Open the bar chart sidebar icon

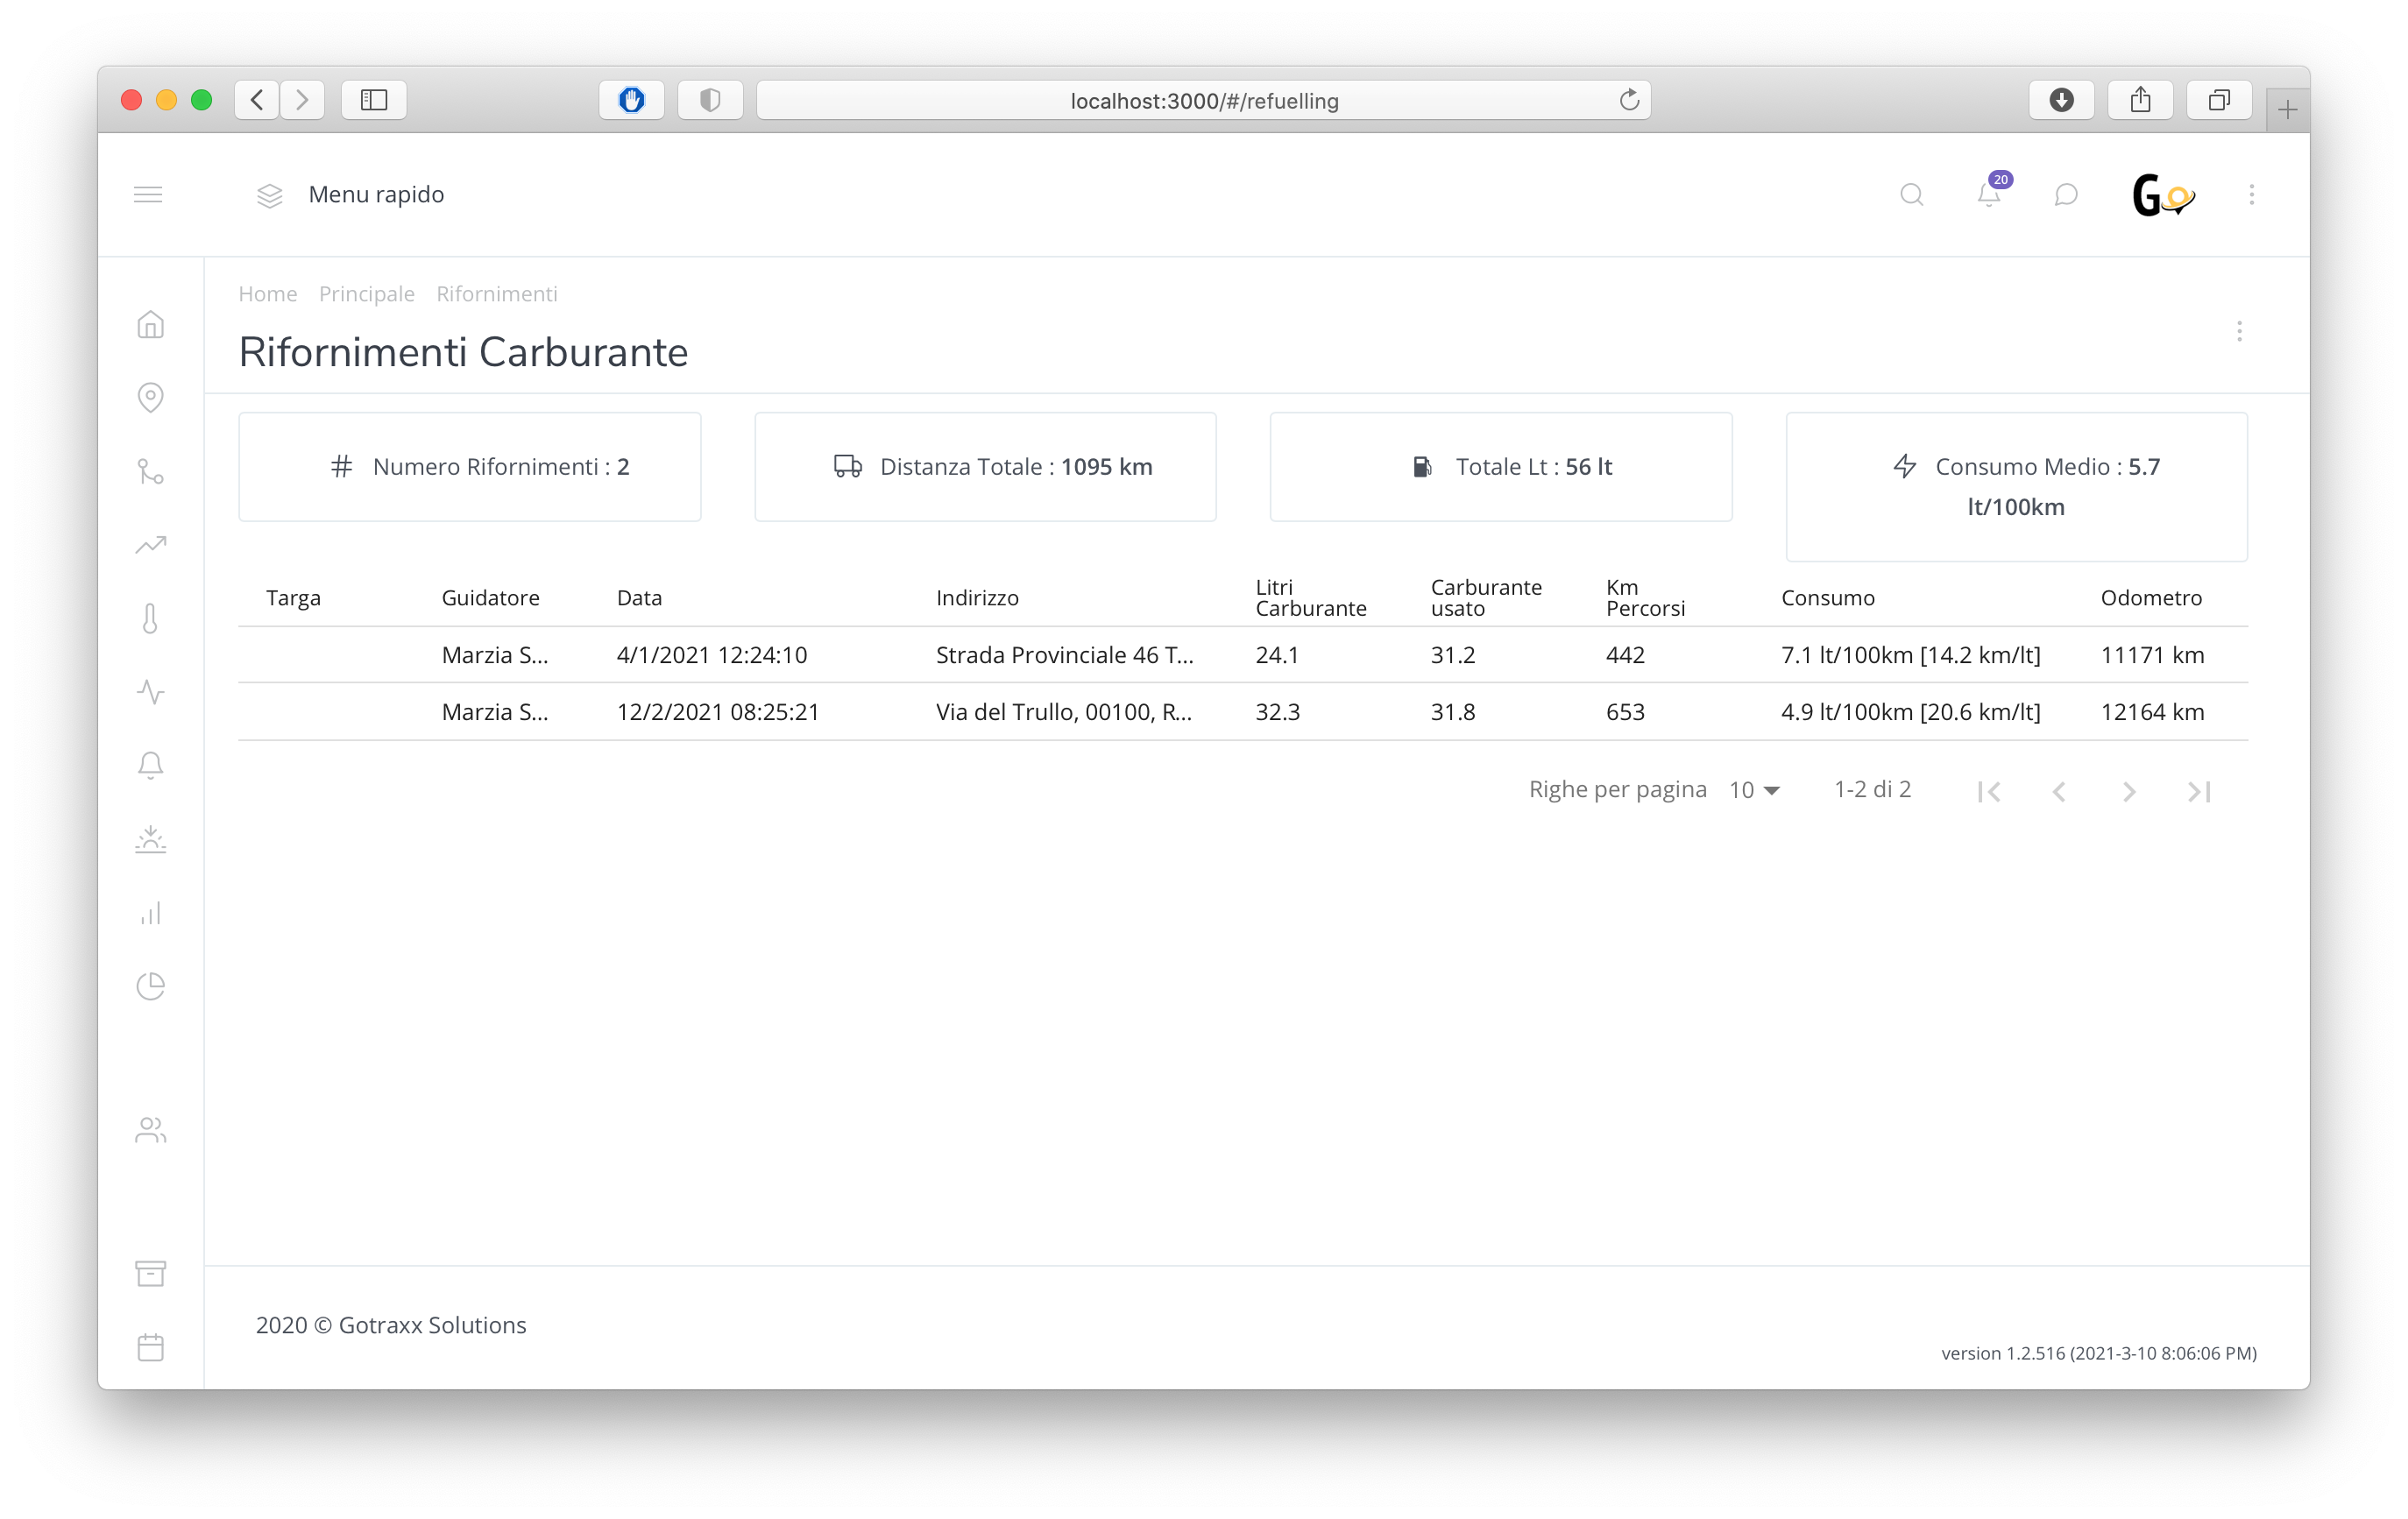click(150, 913)
